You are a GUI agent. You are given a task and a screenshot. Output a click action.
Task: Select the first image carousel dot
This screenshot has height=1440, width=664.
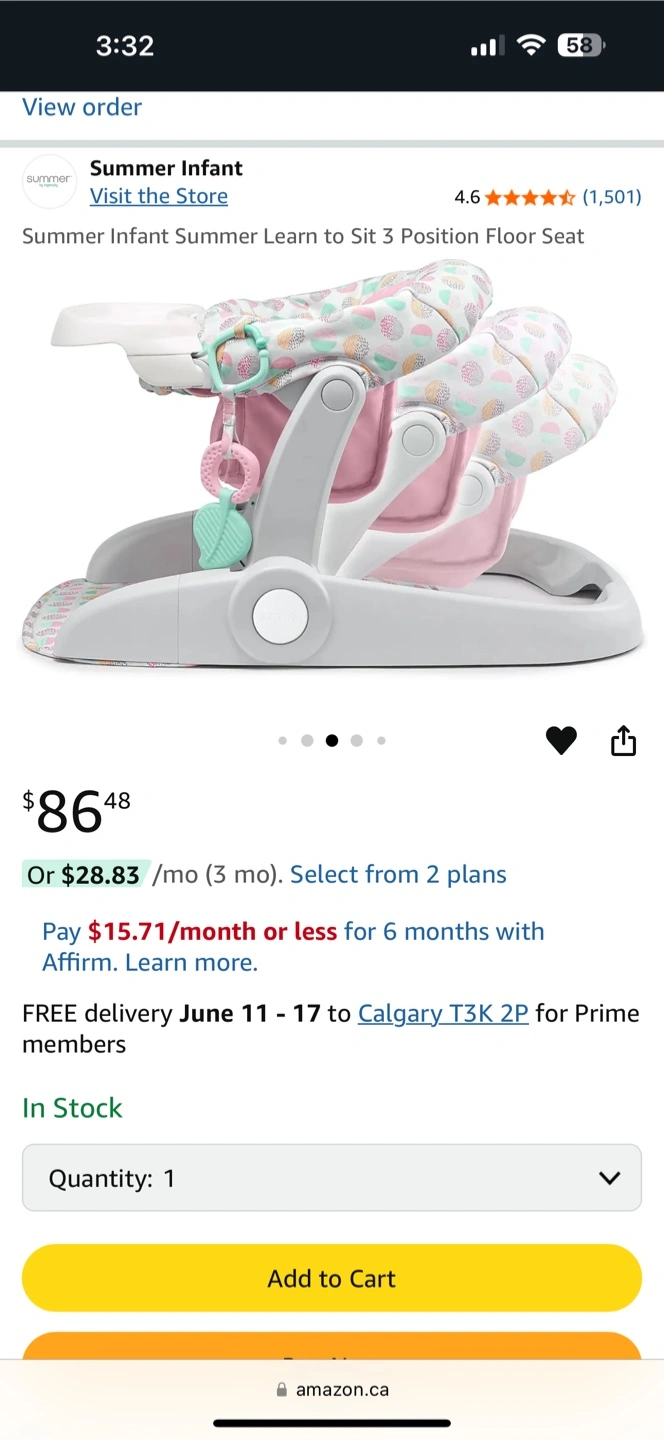pyautogui.click(x=283, y=741)
